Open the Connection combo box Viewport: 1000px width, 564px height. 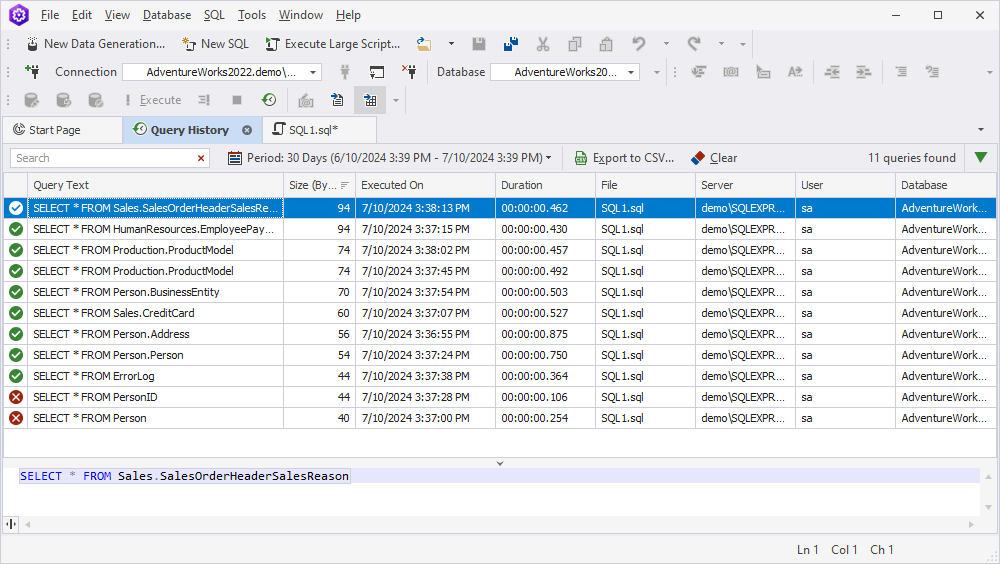point(222,72)
